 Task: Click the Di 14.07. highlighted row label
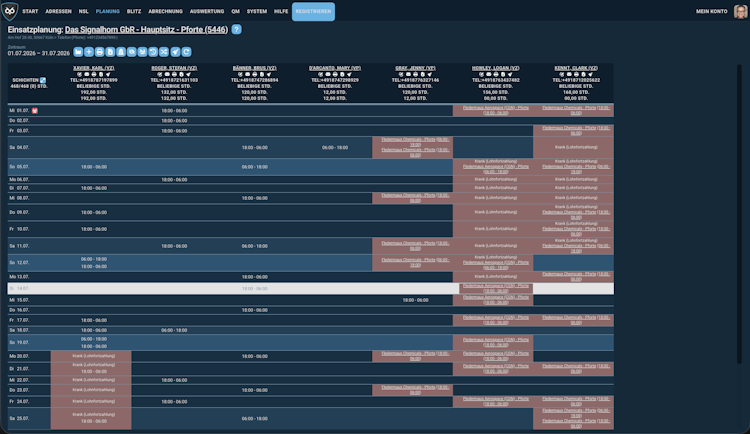[x=19, y=289]
